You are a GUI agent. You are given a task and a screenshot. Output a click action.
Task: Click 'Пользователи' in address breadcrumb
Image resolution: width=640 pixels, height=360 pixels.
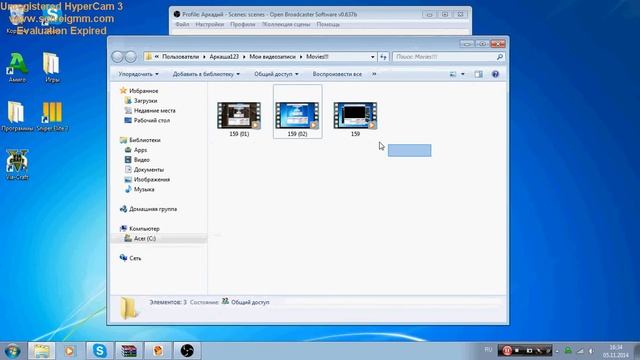180,57
